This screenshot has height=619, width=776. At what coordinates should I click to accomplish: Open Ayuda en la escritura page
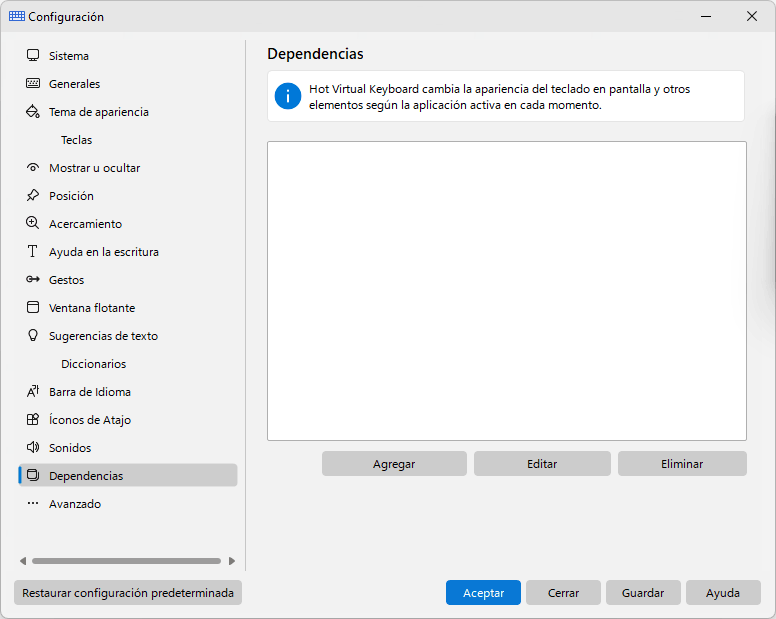pyautogui.click(x=128, y=251)
